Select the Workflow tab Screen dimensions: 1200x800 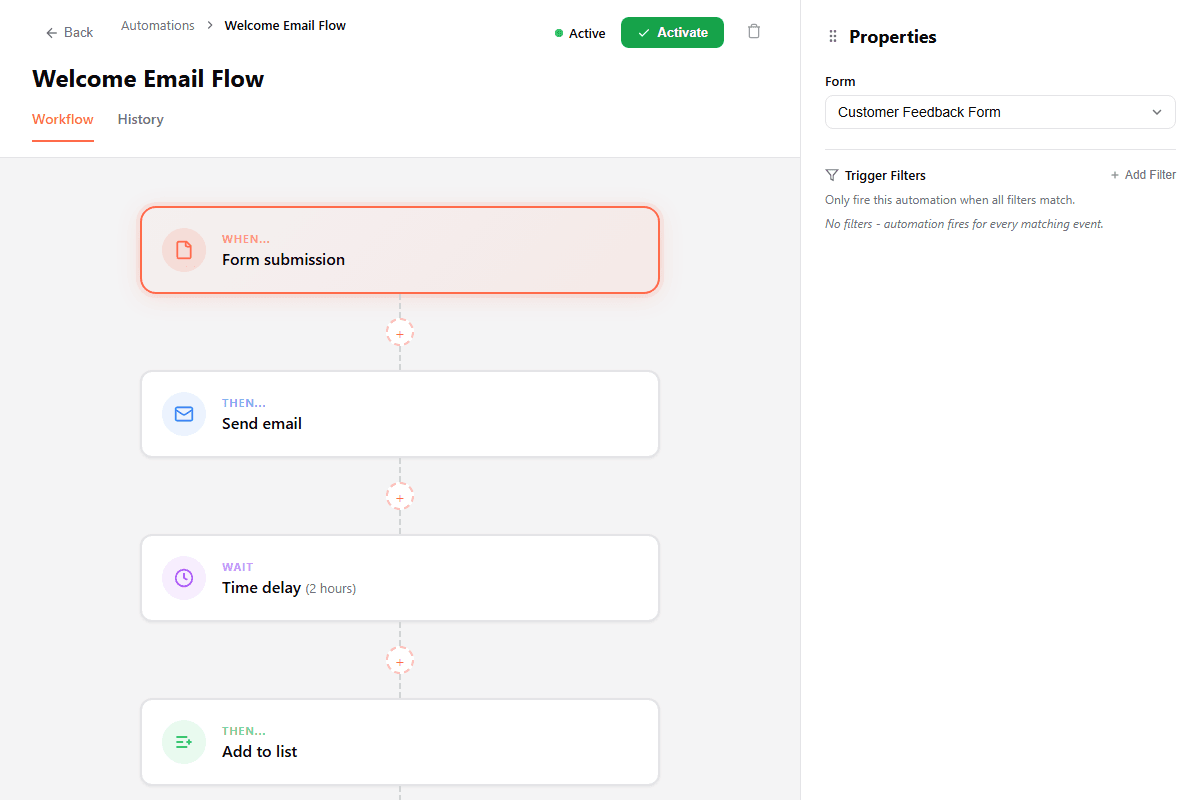pyautogui.click(x=62, y=119)
